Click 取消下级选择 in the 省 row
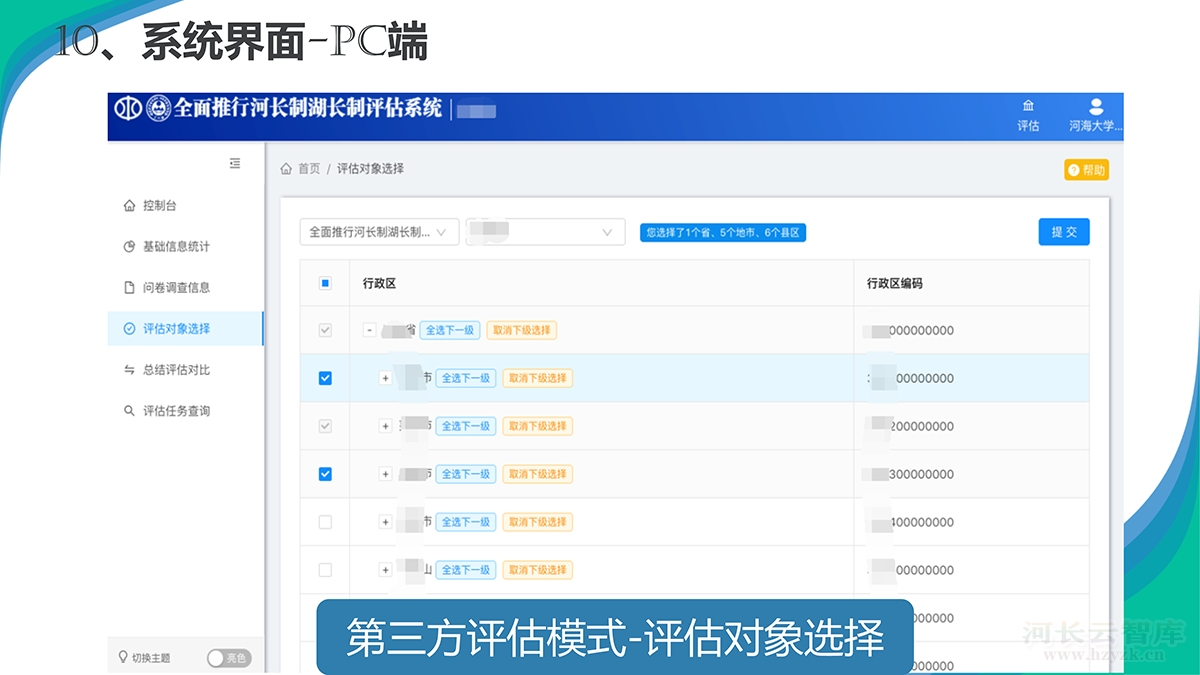Image resolution: width=1200 pixels, height=675 pixels. [x=522, y=330]
